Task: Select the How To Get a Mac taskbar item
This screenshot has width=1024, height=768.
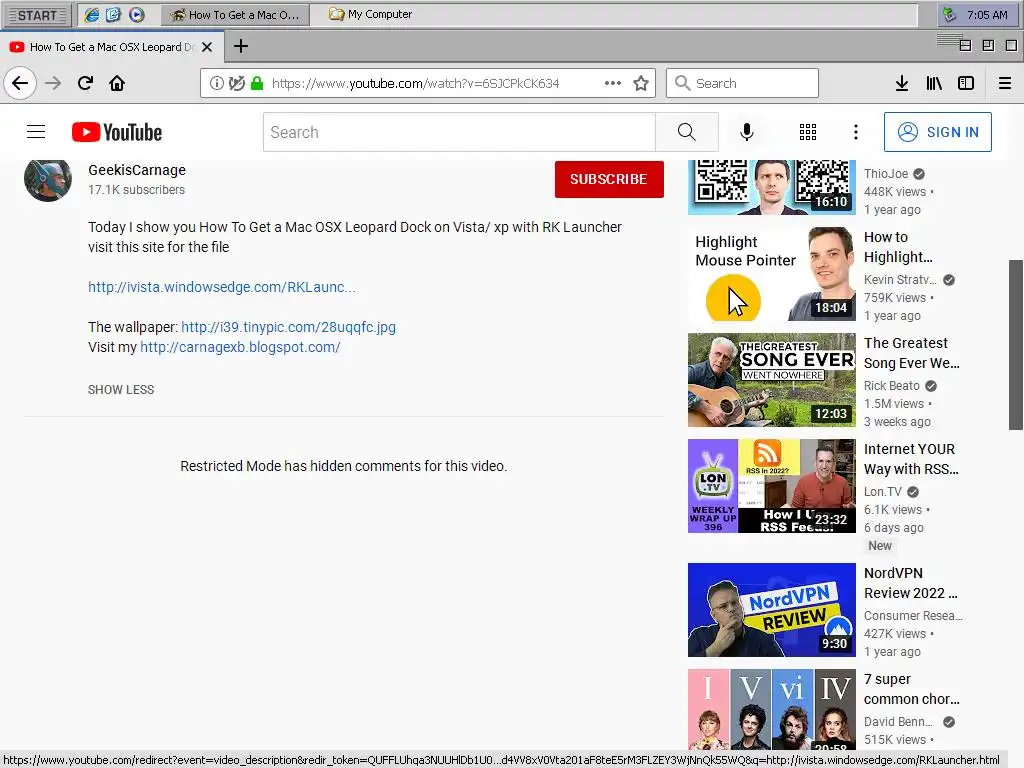Action: click(x=234, y=14)
